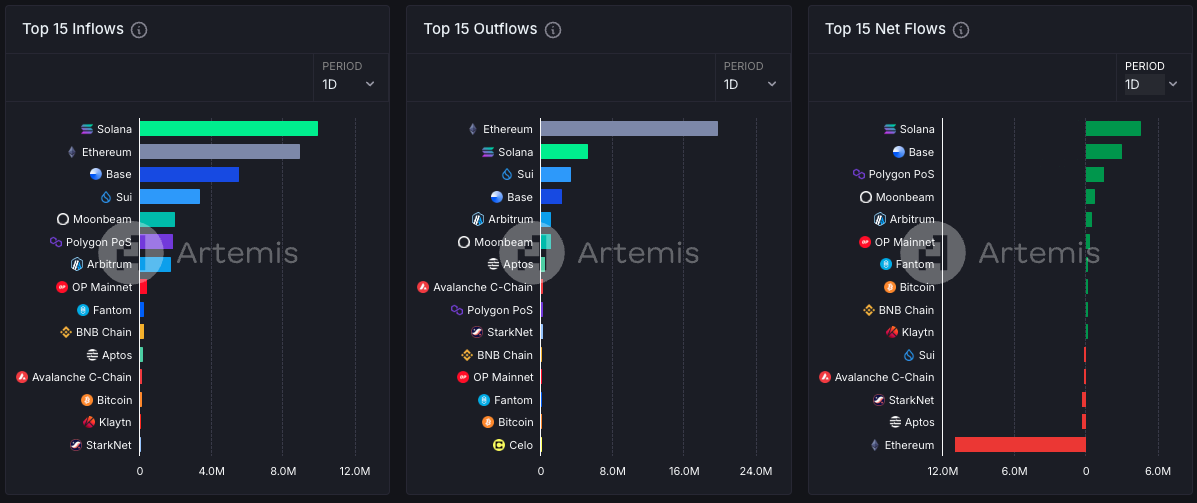Viewport: 1197px width, 503px height.
Task: Open the Period dropdown in Top 15 Outflows
Action: (x=750, y=84)
